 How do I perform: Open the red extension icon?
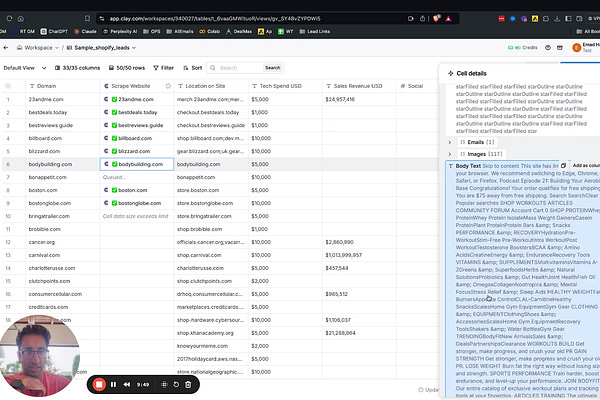501,18
